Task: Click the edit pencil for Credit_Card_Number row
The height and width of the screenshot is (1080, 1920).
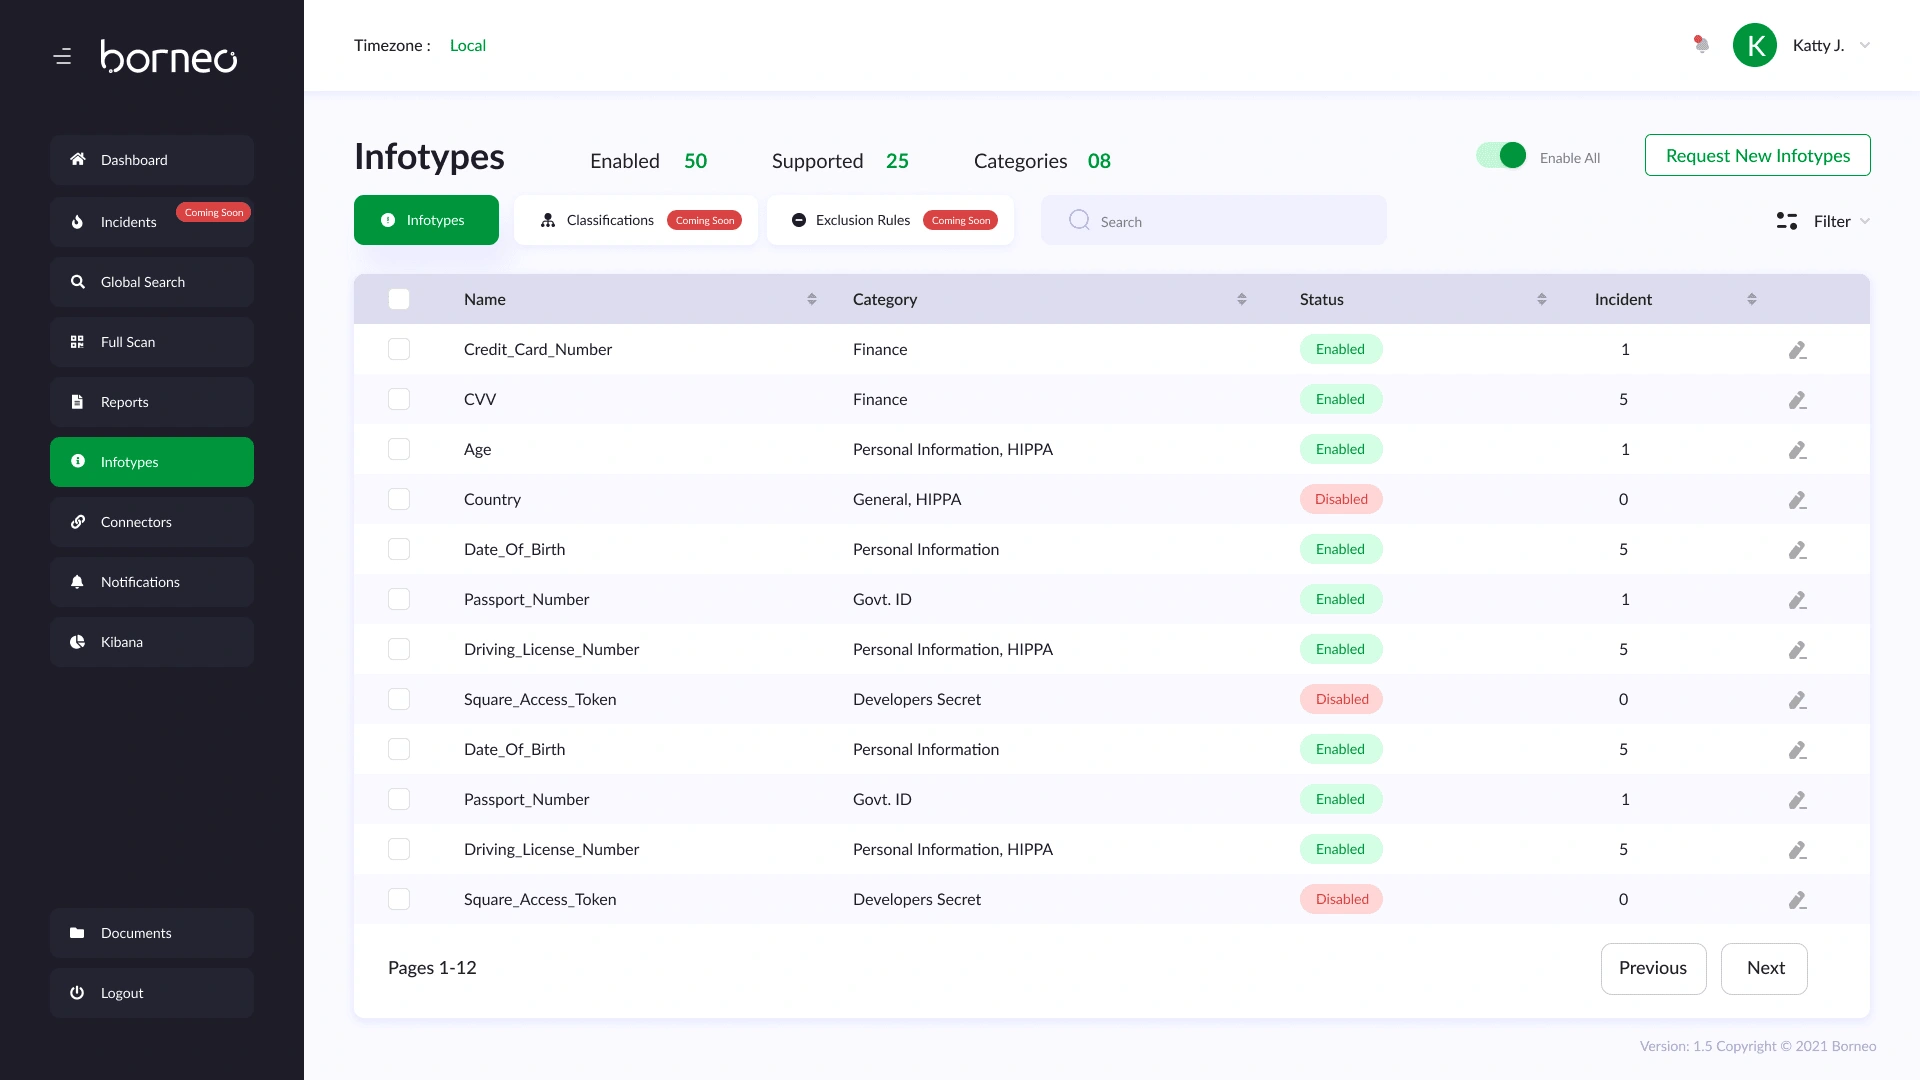Action: tap(1797, 350)
